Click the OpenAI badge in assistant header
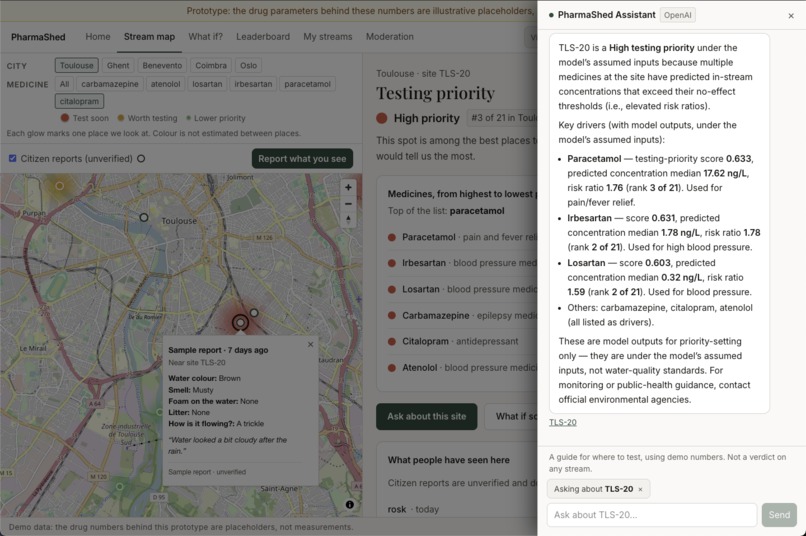This screenshot has width=806, height=536. pyautogui.click(x=677, y=15)
